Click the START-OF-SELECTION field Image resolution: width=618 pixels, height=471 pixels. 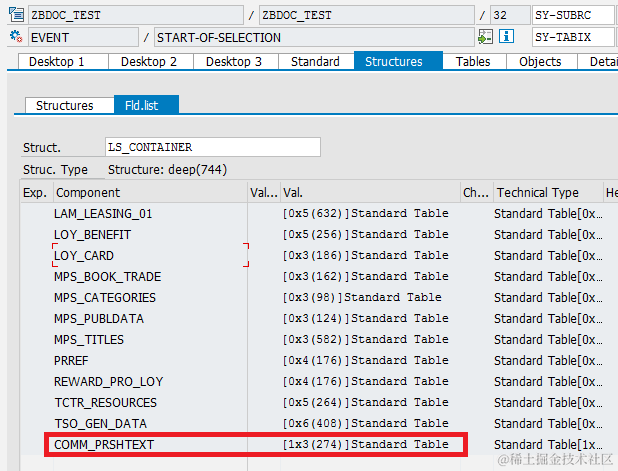pyautogui.click(x=314, y=37)
